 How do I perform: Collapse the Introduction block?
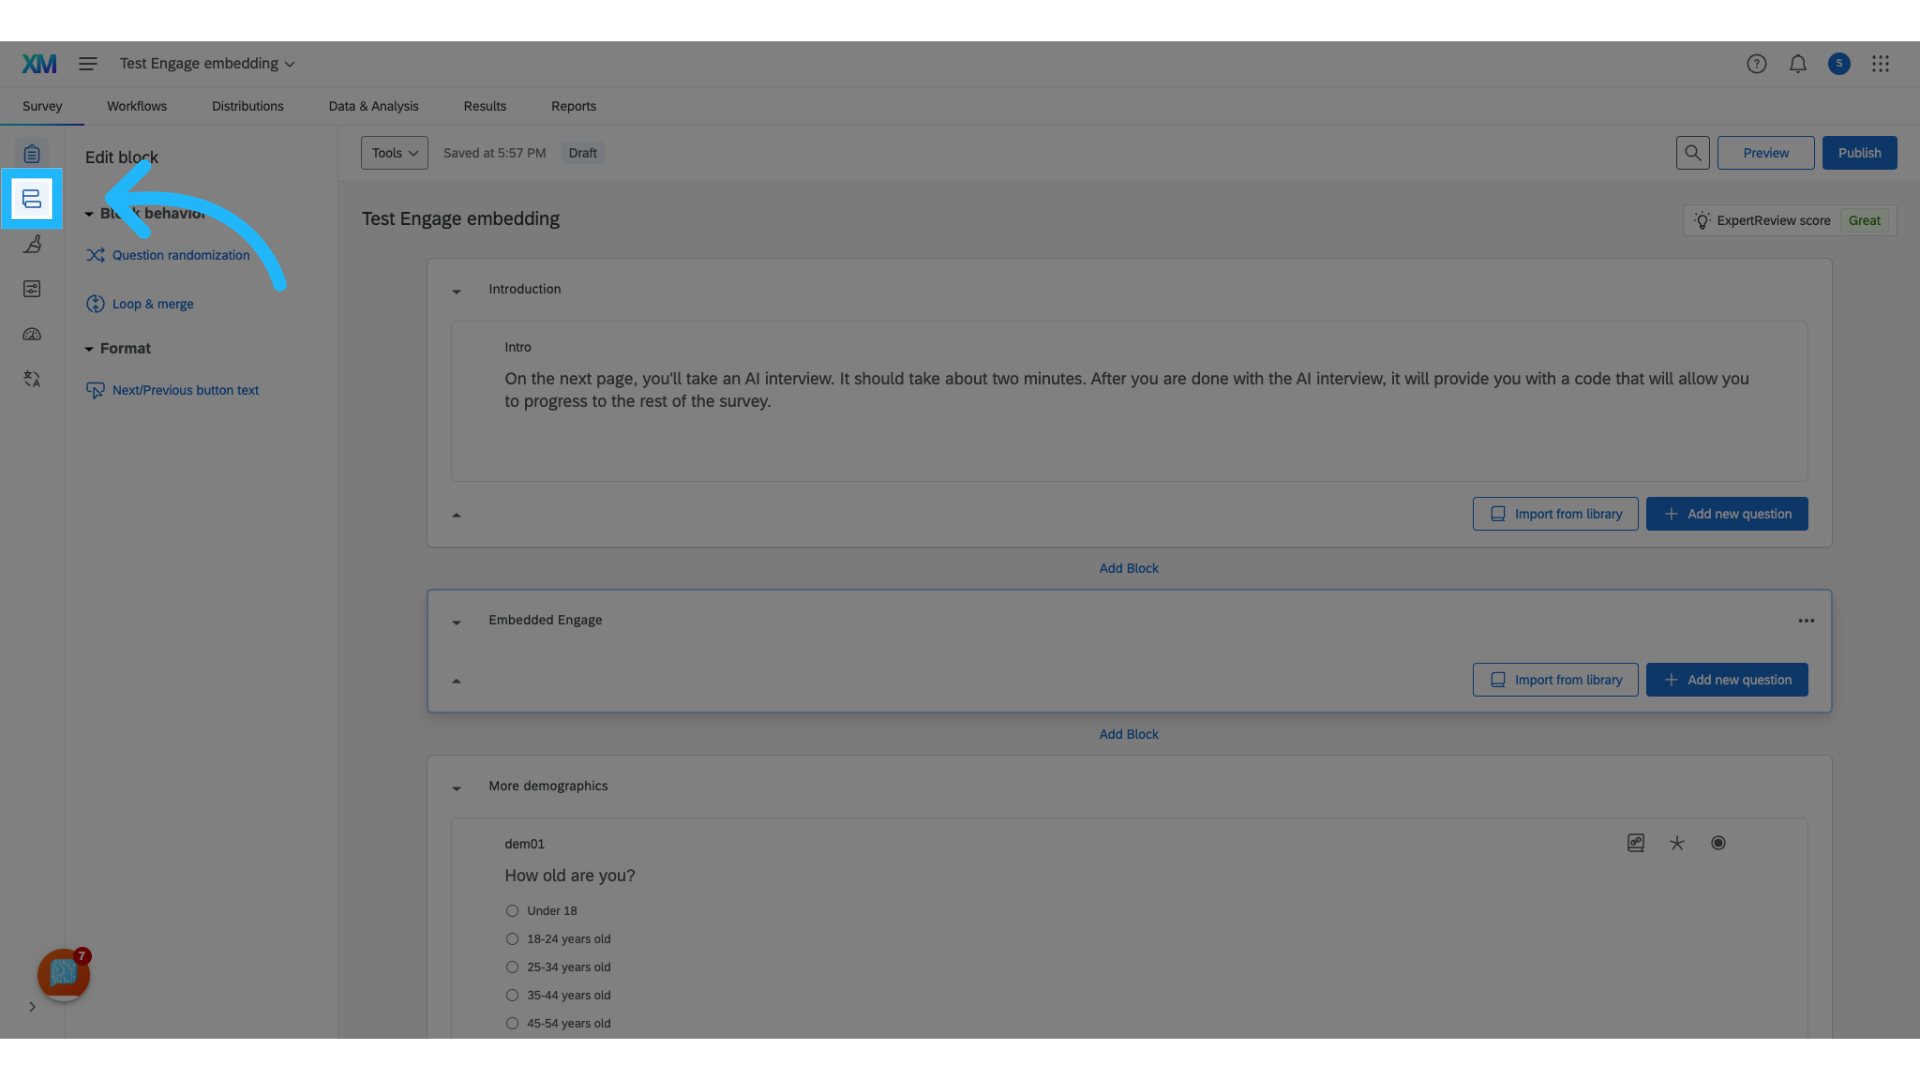(x=456, y=291)
